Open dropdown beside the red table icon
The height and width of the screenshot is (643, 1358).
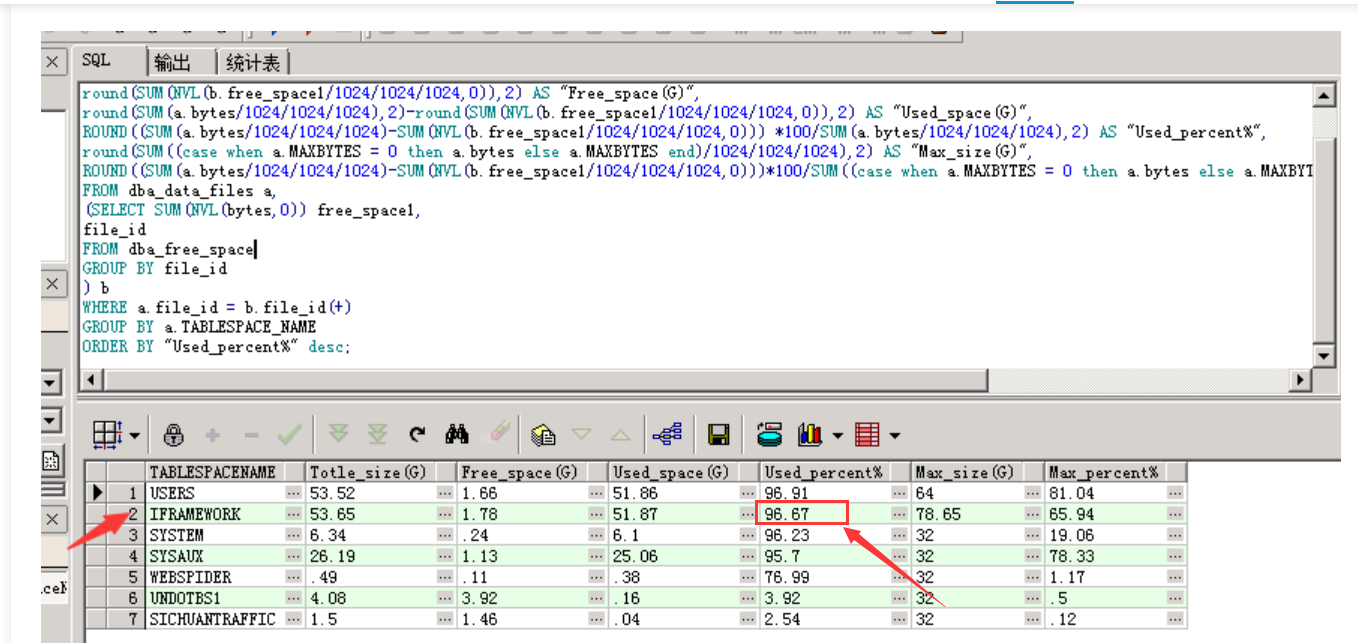pyautogui.click(x=894, y=435)
